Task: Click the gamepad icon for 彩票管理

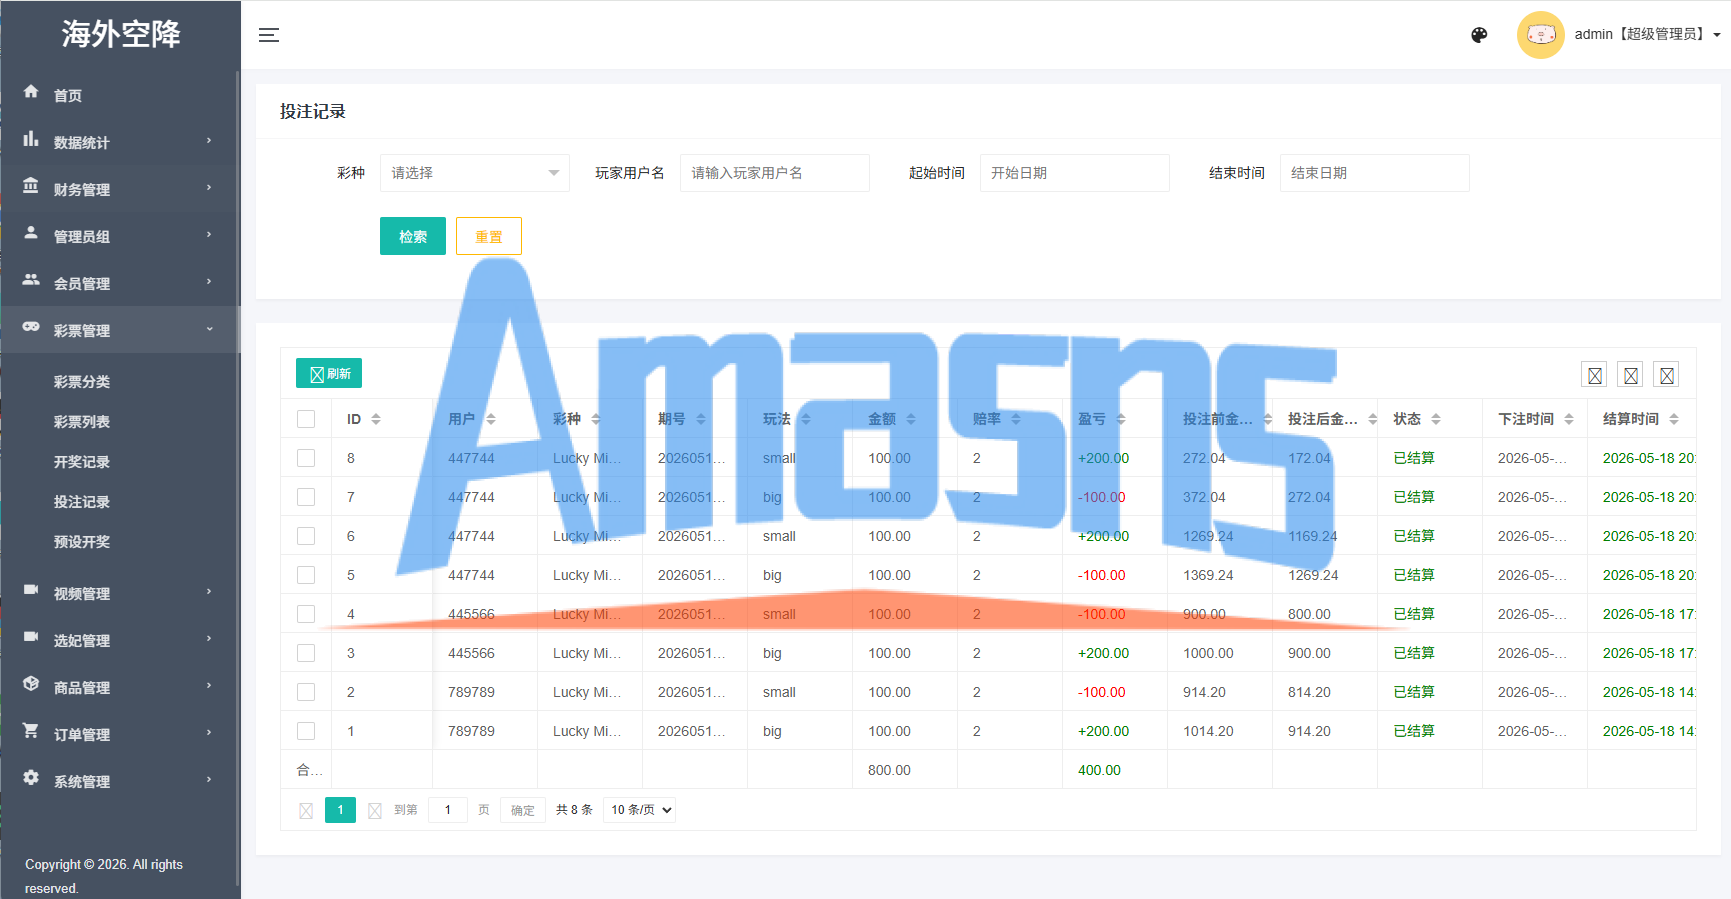Action: [31, 327]
